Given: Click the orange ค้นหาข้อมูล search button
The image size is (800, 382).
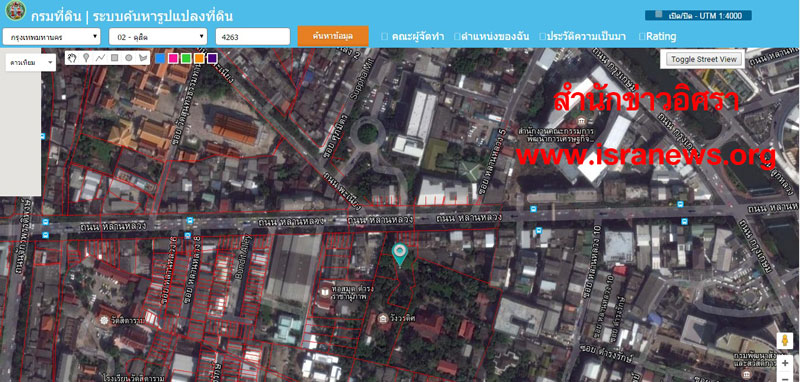Looking at the screenshot, I should [333, 36].
